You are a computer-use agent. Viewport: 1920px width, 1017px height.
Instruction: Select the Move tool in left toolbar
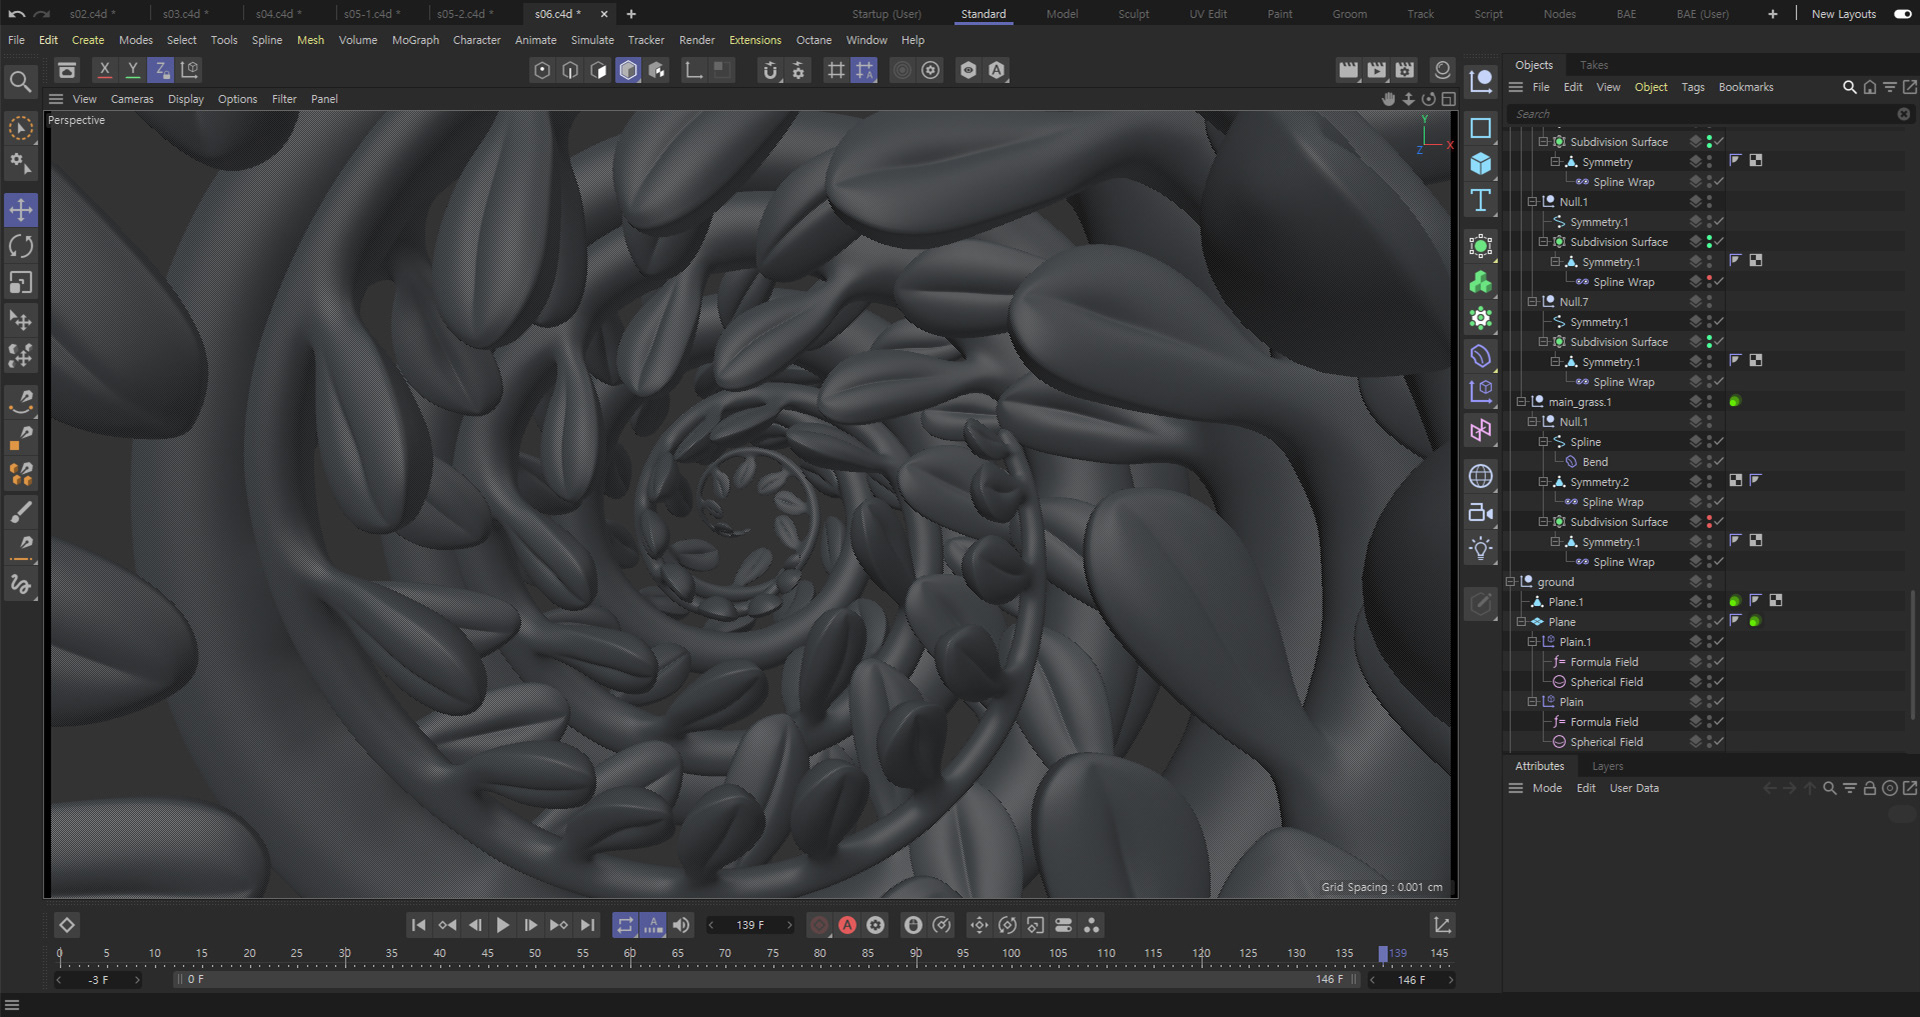pyautogui.click(x=21, y=210)
